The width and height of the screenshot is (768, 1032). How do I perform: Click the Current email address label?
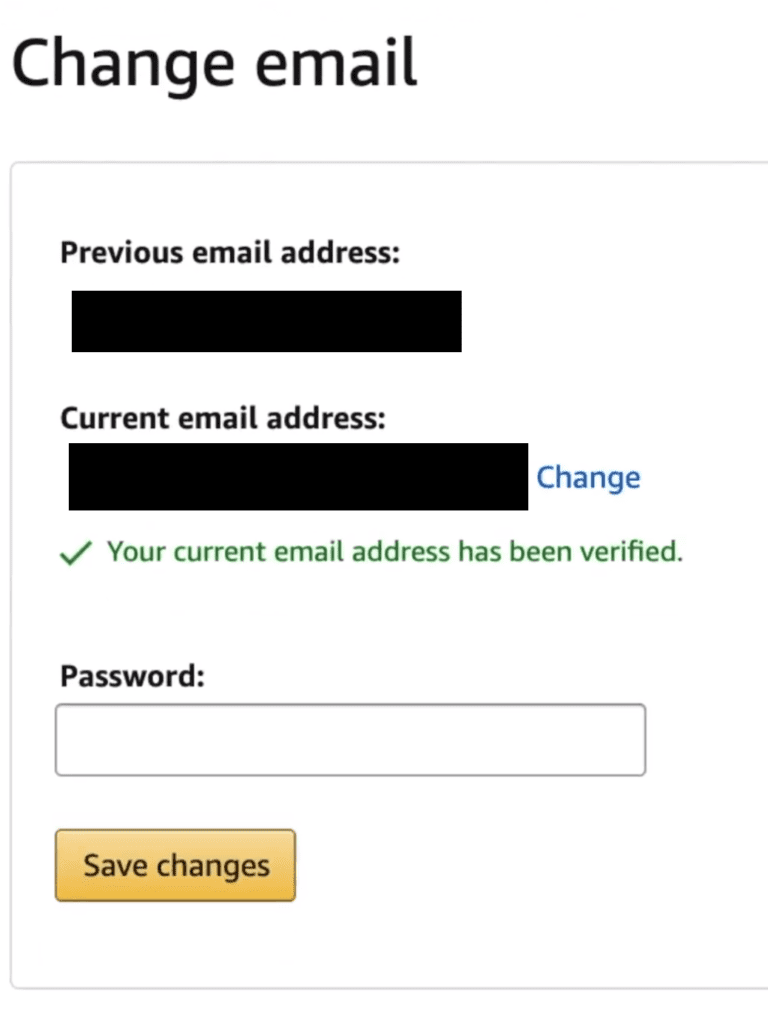[222, 418]
